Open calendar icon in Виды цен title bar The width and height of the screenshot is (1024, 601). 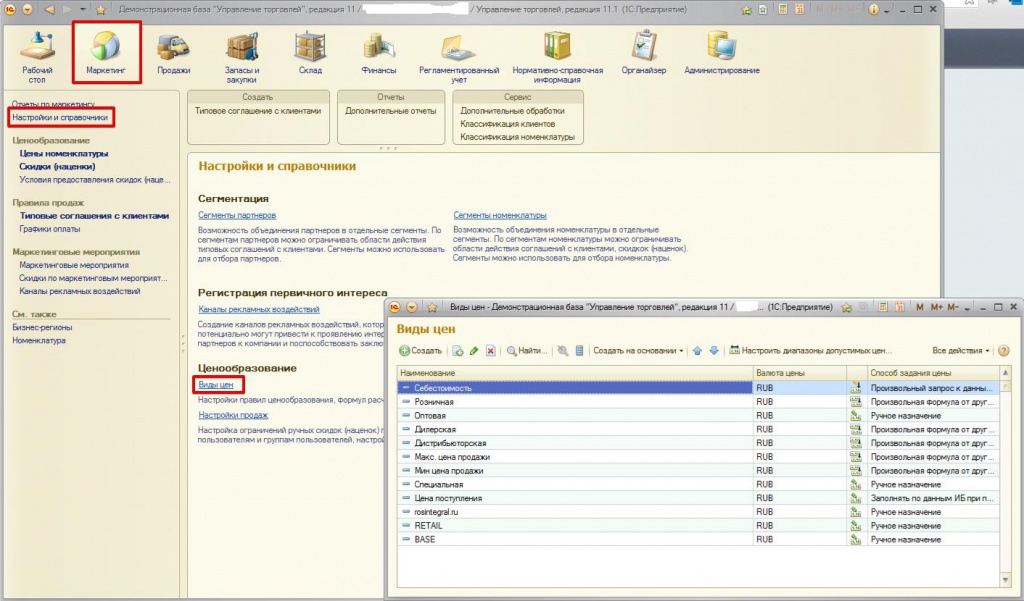pyautogui.click(x=899, y=307)
